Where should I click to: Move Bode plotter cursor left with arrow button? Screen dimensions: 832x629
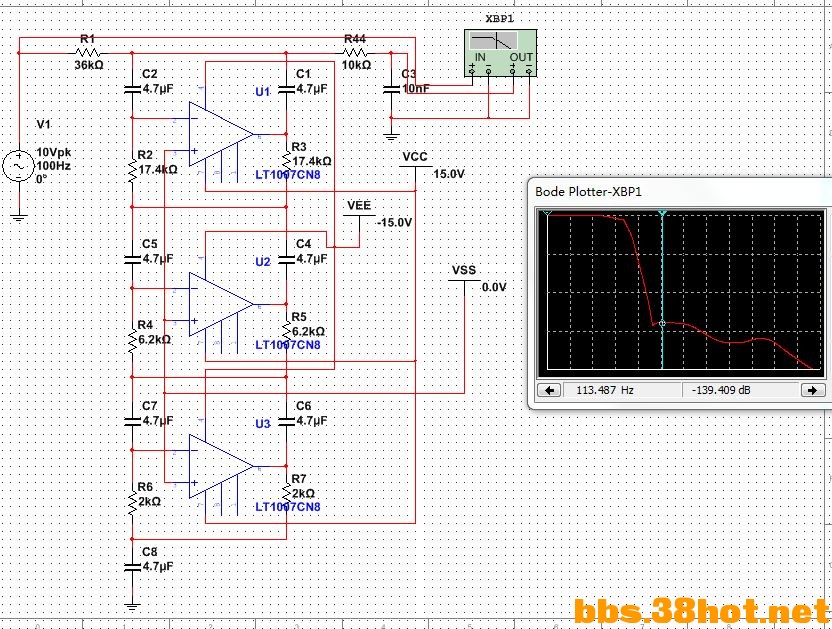(549, 390)
